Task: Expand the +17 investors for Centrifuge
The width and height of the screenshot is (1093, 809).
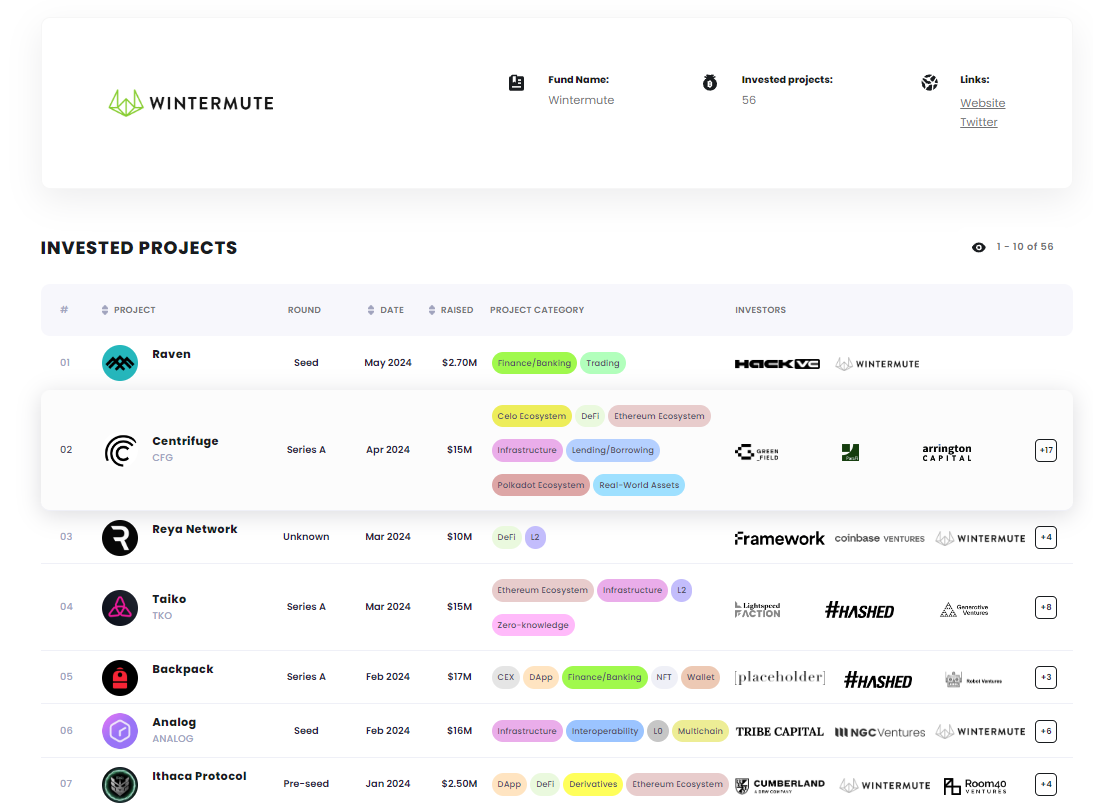Action: click(1046, 450)
